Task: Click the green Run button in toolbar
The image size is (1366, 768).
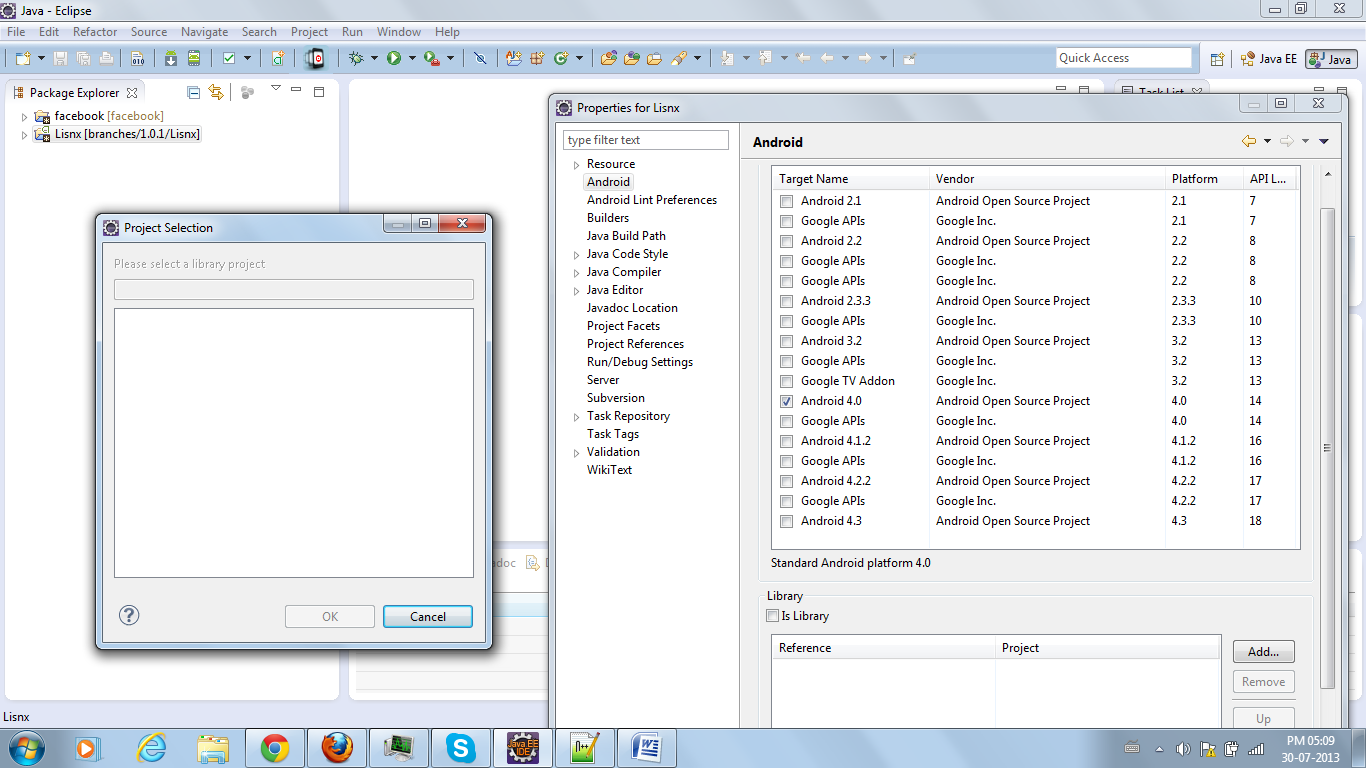Action: [x=394, y=59]
